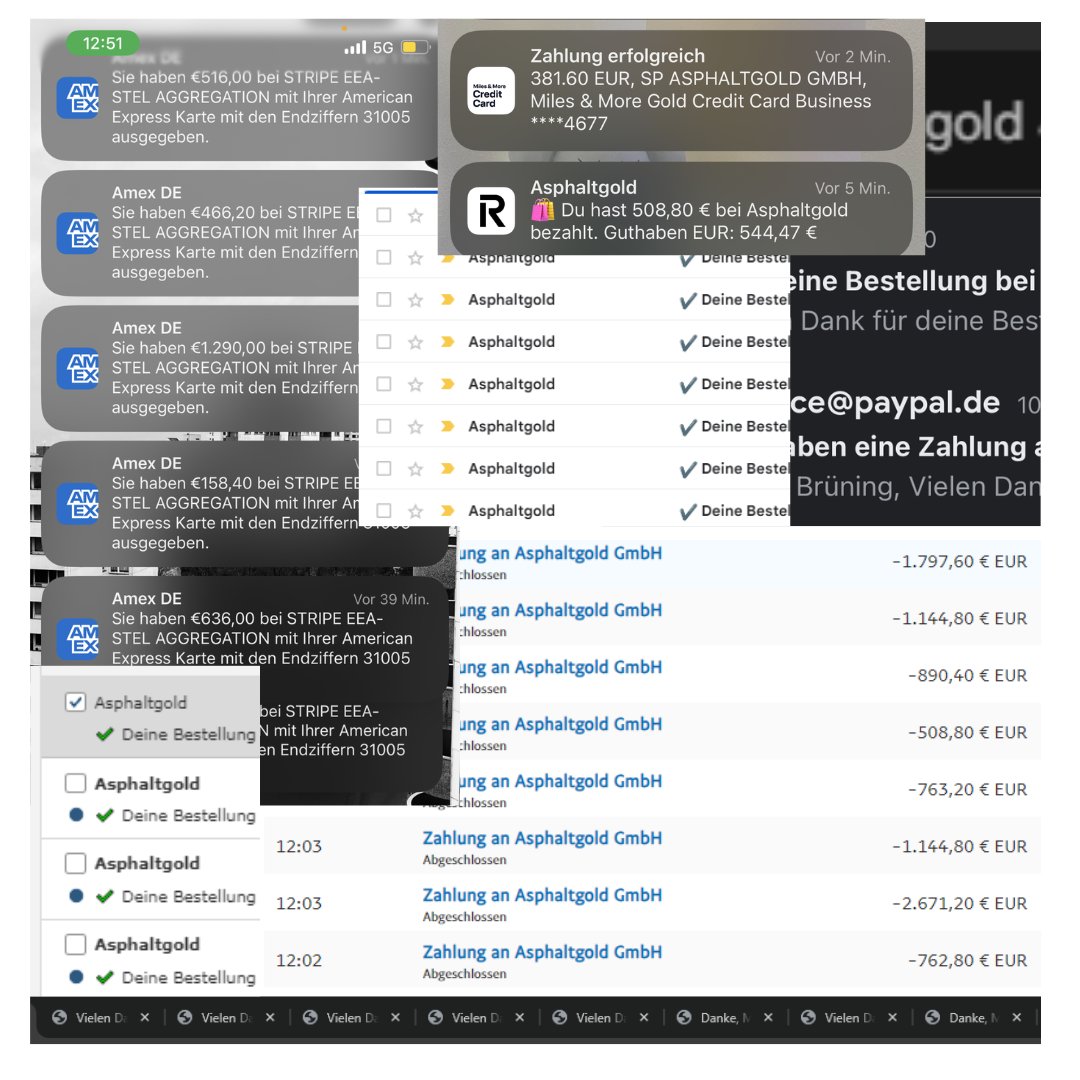1080x1080 pixels.
Task: Click 'Brüning, Vielen Dan' preview text
Action: [x=917, y=487]
